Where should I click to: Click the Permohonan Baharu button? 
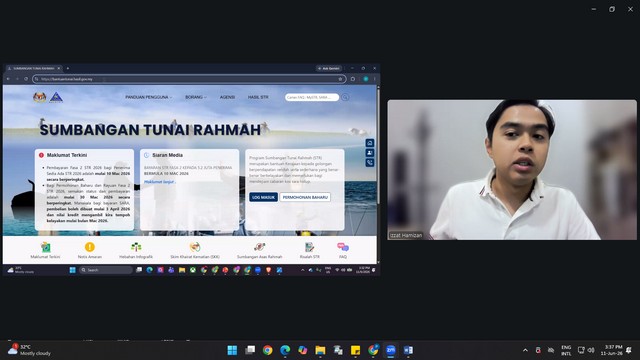pos(305,197)
